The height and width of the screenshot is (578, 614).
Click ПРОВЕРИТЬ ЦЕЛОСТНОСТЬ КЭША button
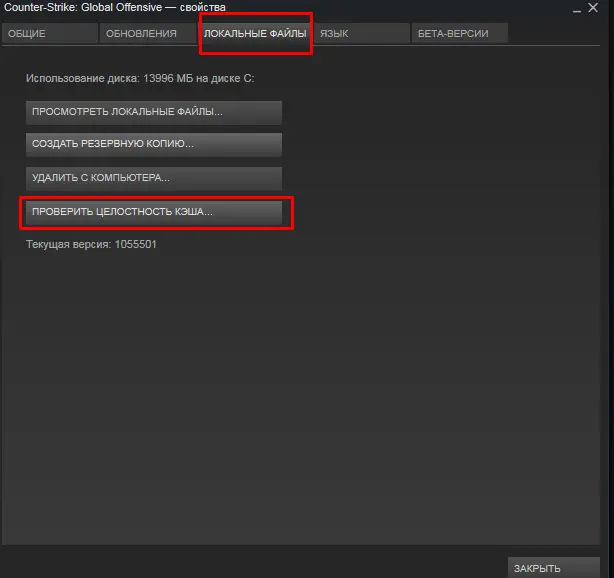[154, 212]
